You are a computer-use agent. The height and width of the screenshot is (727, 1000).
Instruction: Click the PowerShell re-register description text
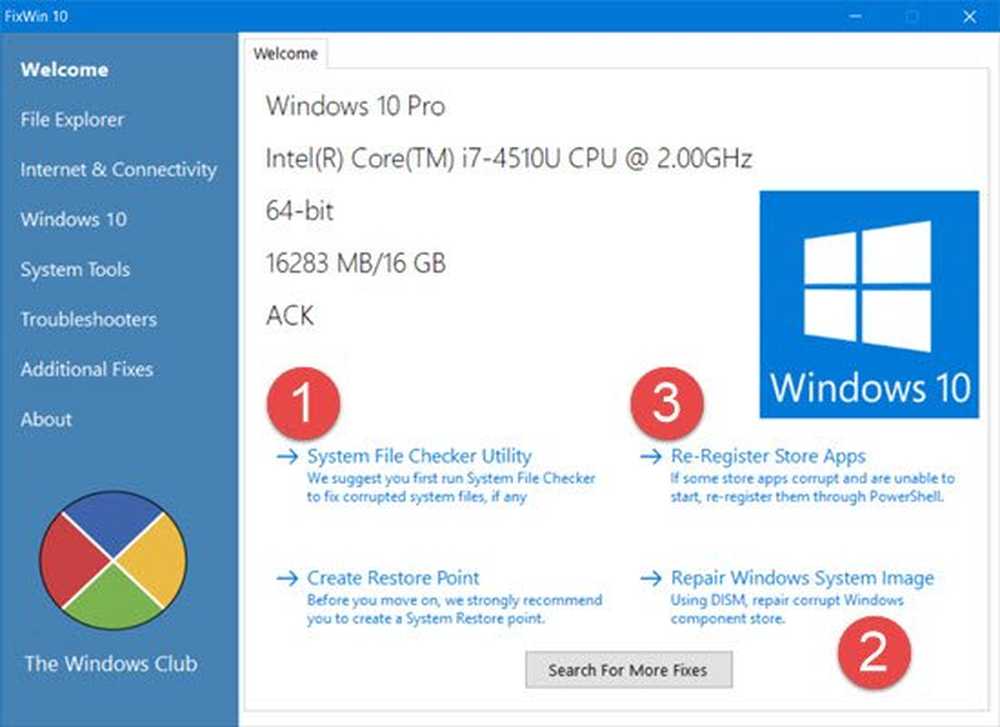812,487
